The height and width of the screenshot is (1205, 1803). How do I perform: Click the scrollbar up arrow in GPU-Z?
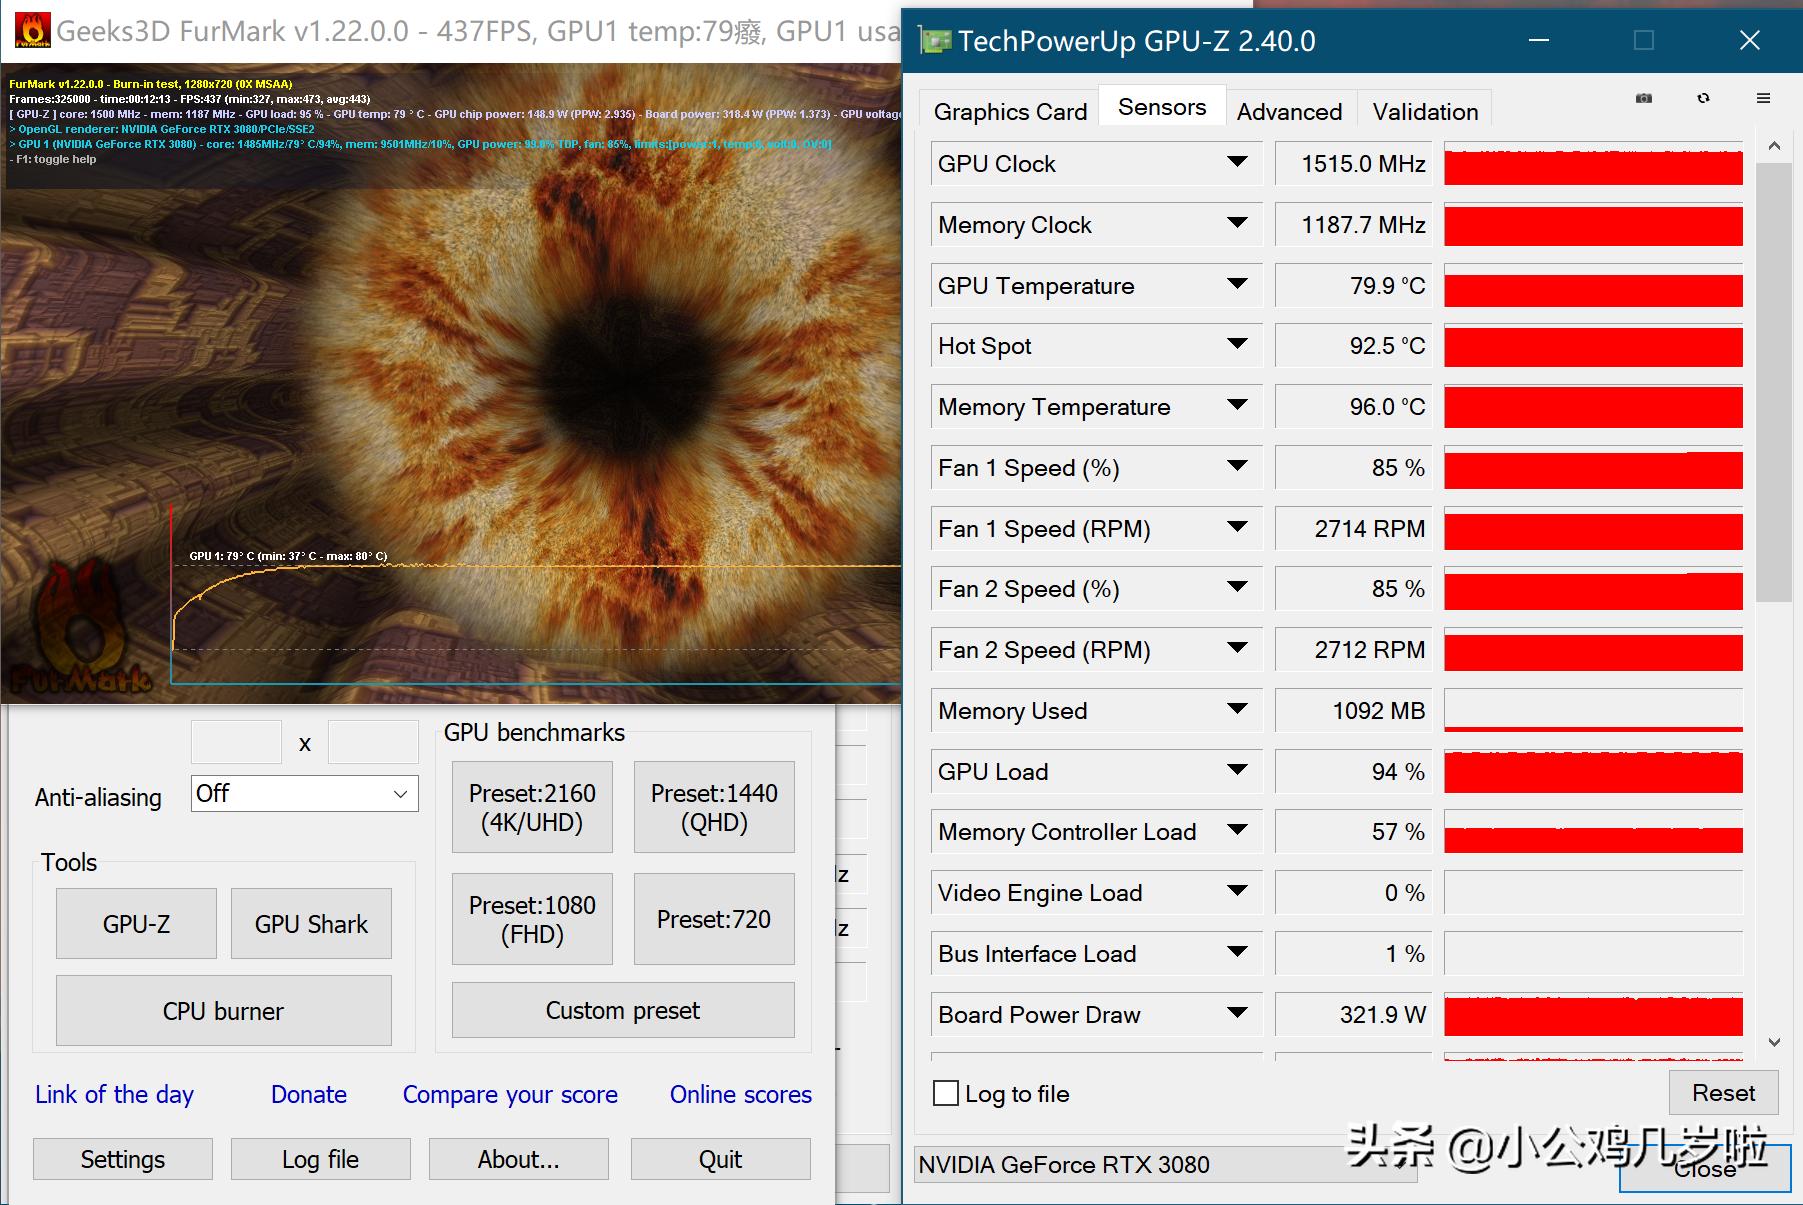[1774, 146]
